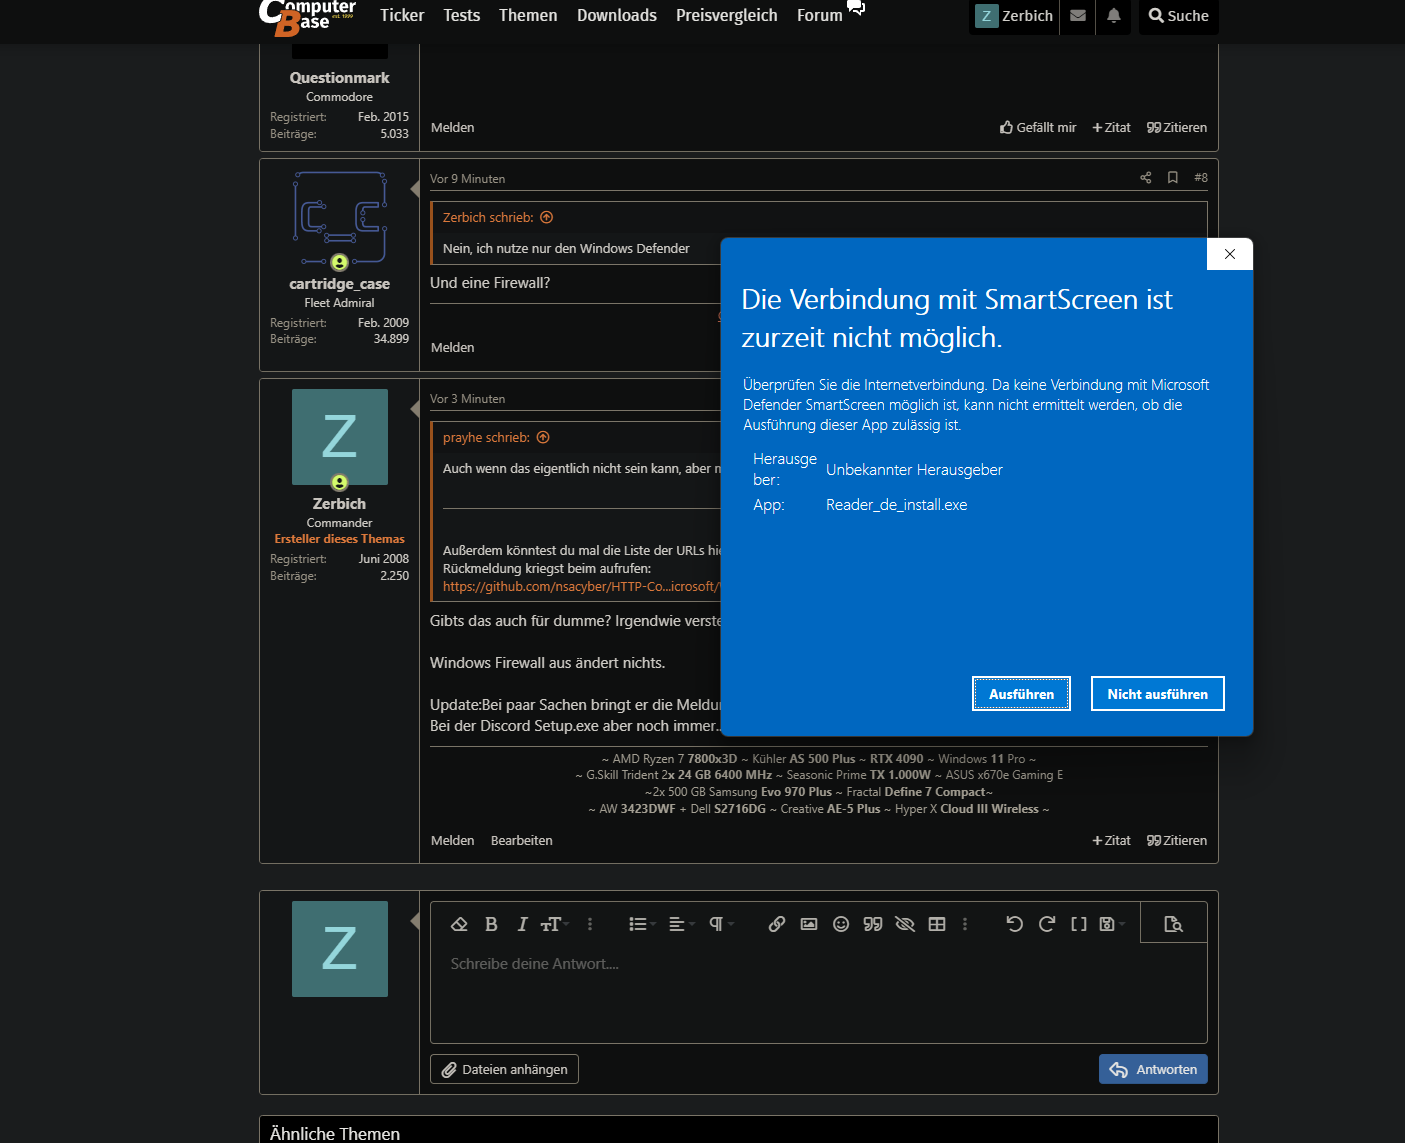1405x1143 pixels.
Task: Close the SmartScreen dialog
Action: tap(1230, 254)
